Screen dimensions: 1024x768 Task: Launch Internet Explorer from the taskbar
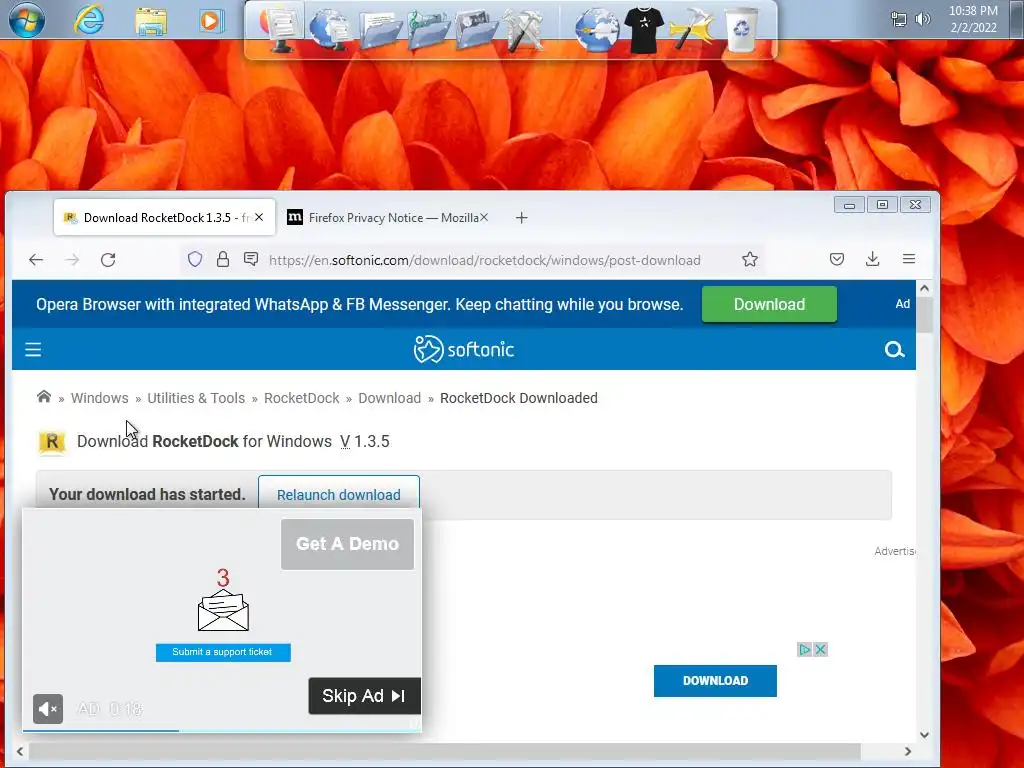[x=89, y=20]
